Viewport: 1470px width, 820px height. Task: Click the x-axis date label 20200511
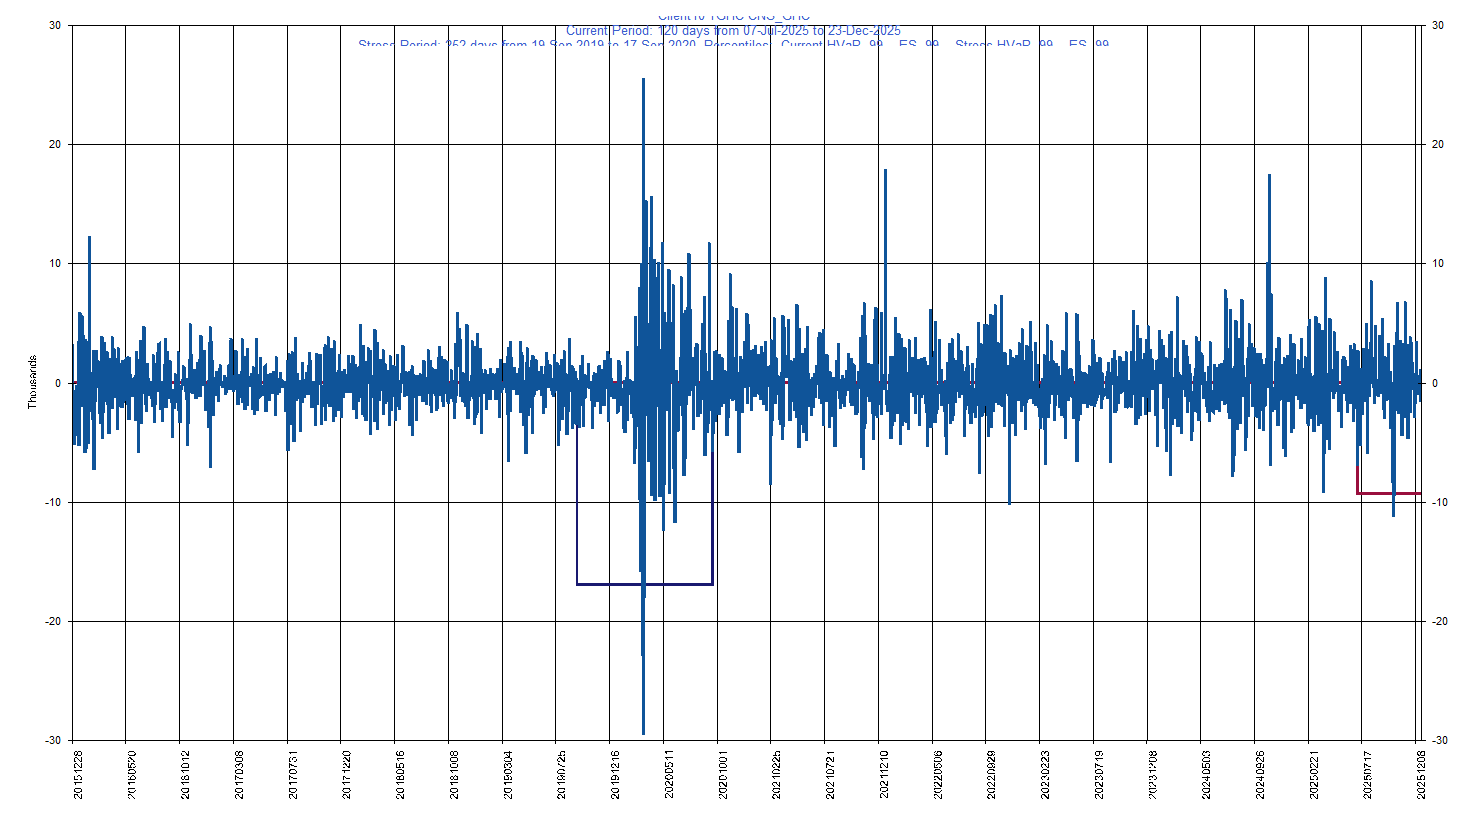click(x=670, y=775)
